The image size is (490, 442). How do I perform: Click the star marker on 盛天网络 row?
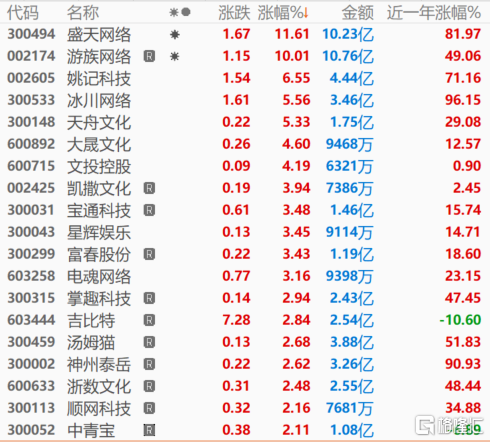point(175,34)
